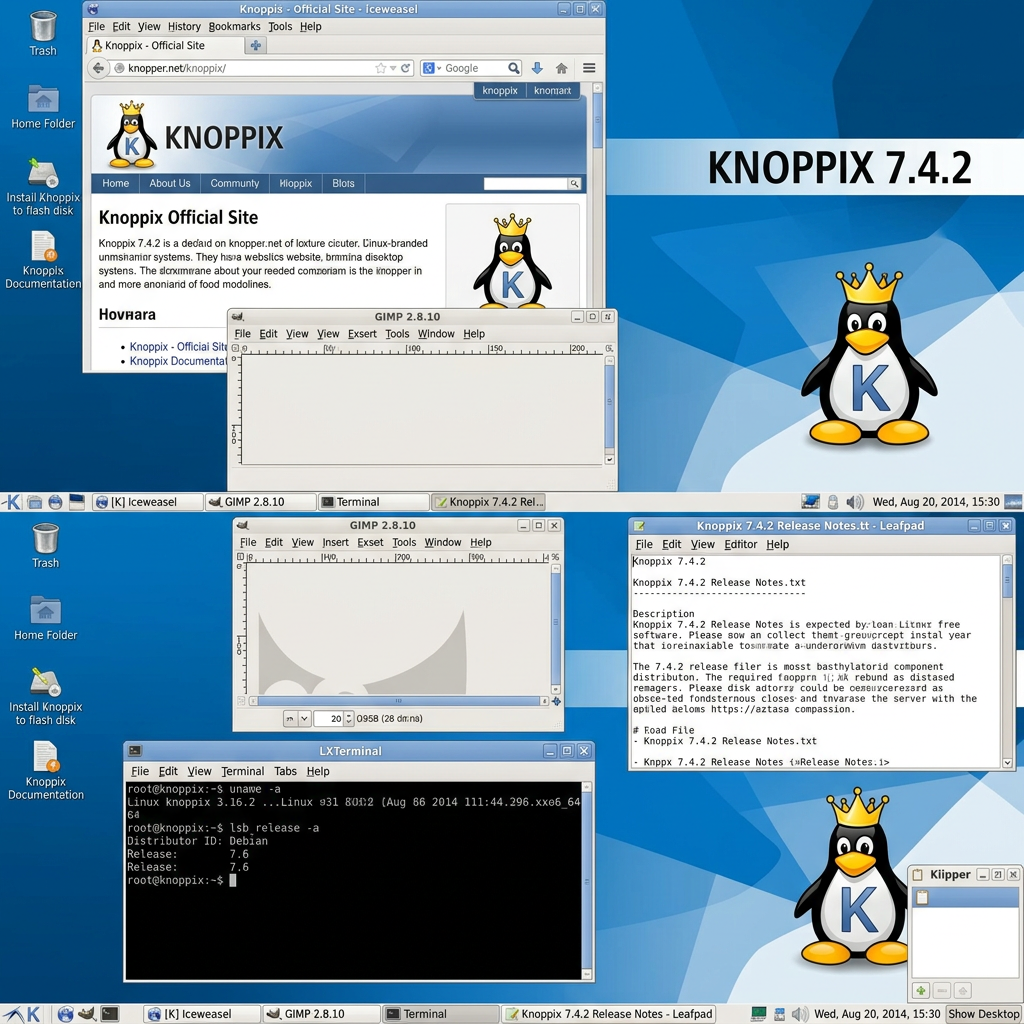Click Show Desktop on bottom panel
This screenshot has height=1024, width=1024.
click(984, 1014)
